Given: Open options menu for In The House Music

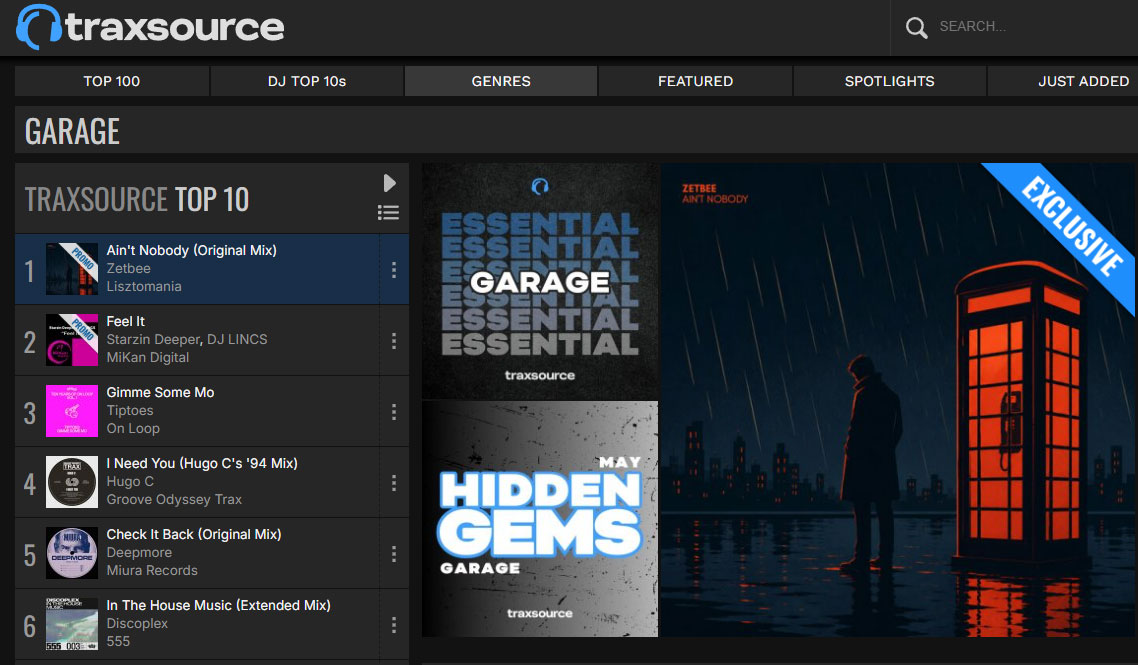Looking at the screenshot, I should [394, 625].
